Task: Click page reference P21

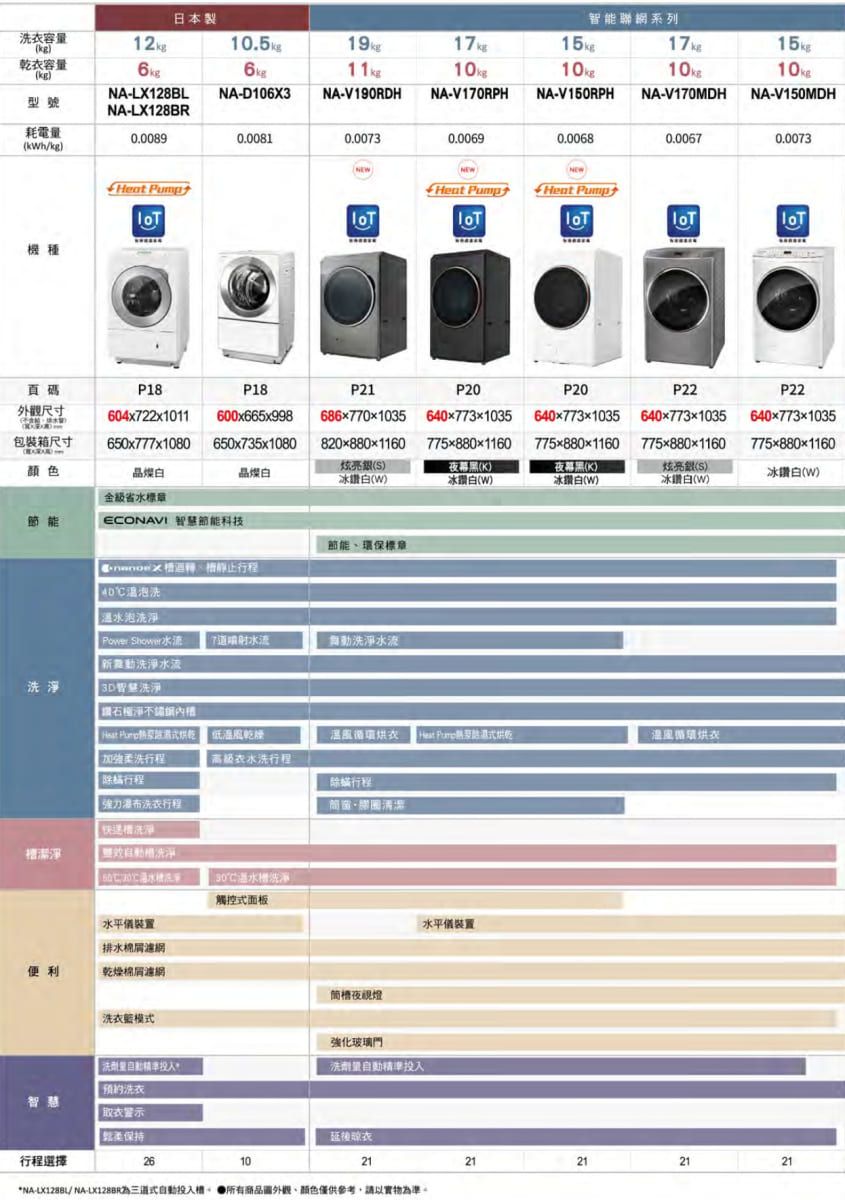Action: click(x=361, y=390)
